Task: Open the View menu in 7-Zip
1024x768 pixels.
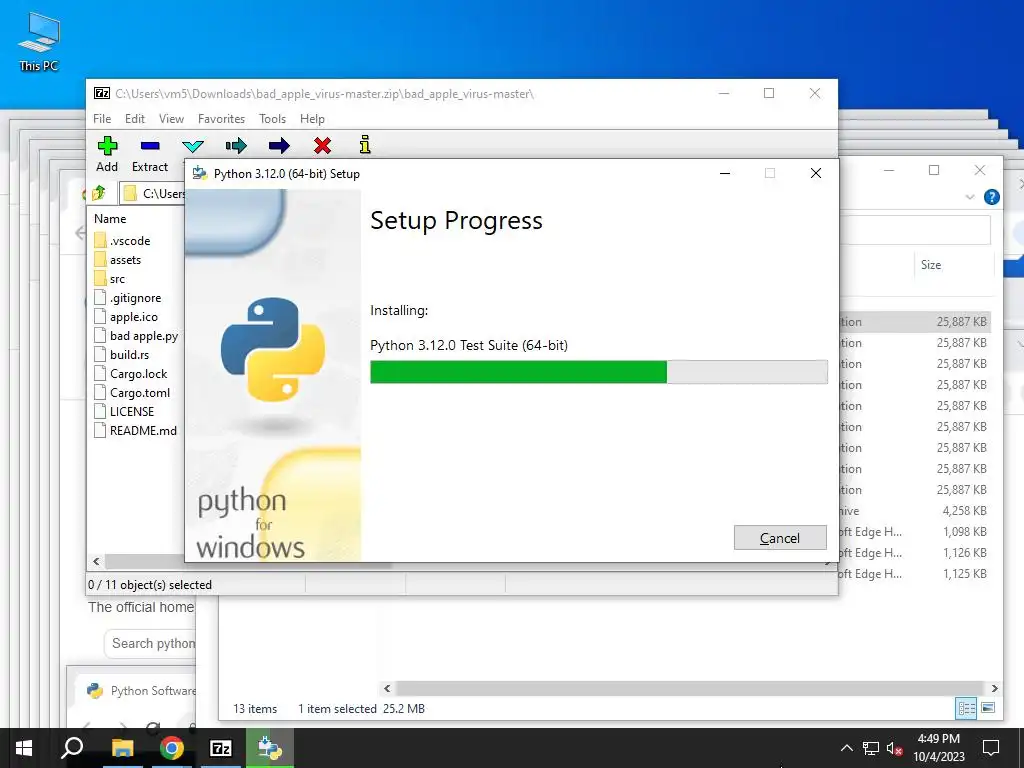Action: point(171,119)
